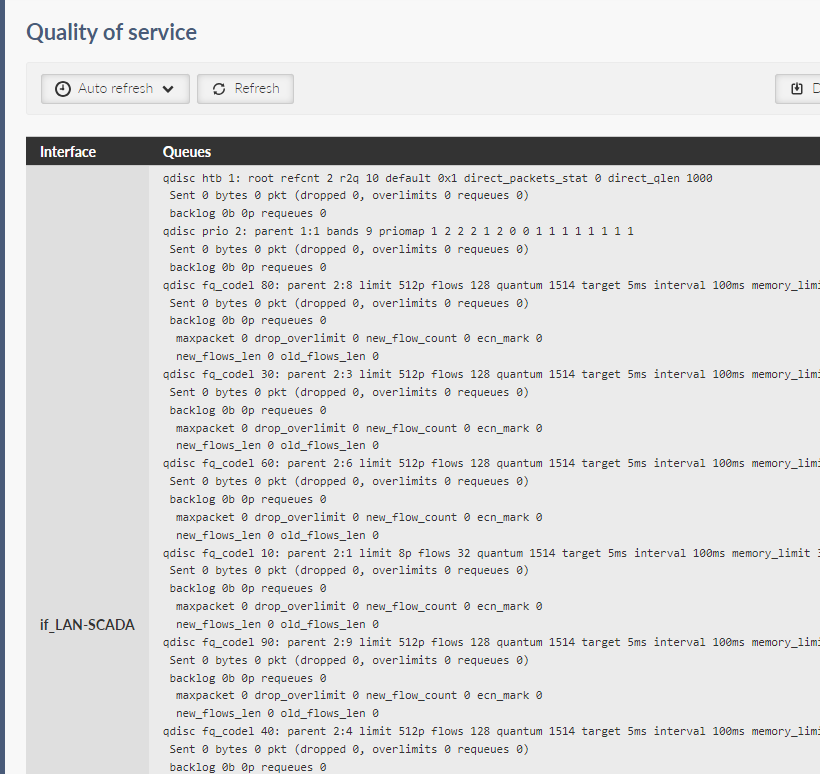820x774 pixels.
Task: Click the Auto refresh chevron arrow
Action: (168, 89)
